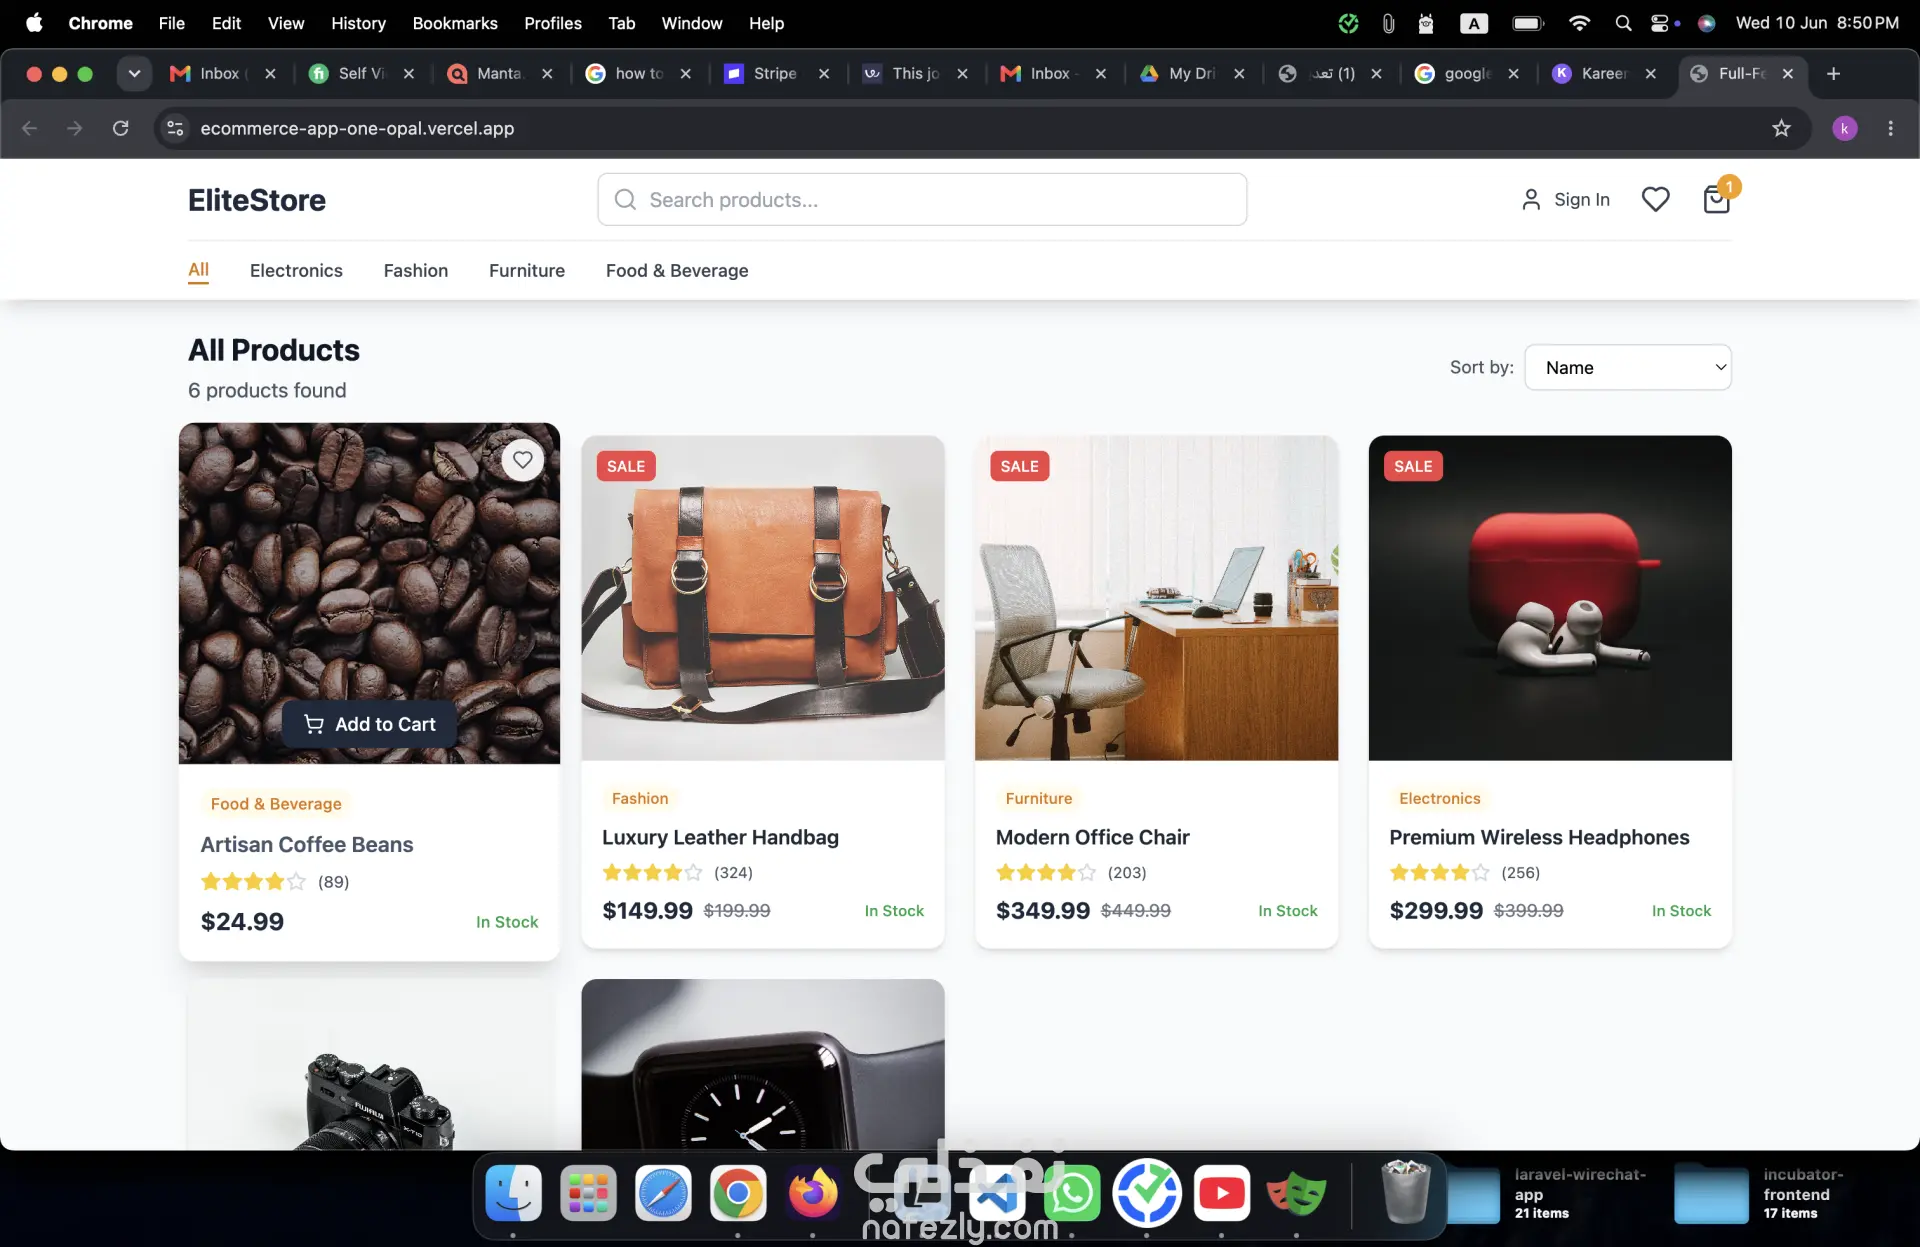This screenshot has height=1247, width=1920.
Task: Open a new browser tab
Action: click(1833, 74)
